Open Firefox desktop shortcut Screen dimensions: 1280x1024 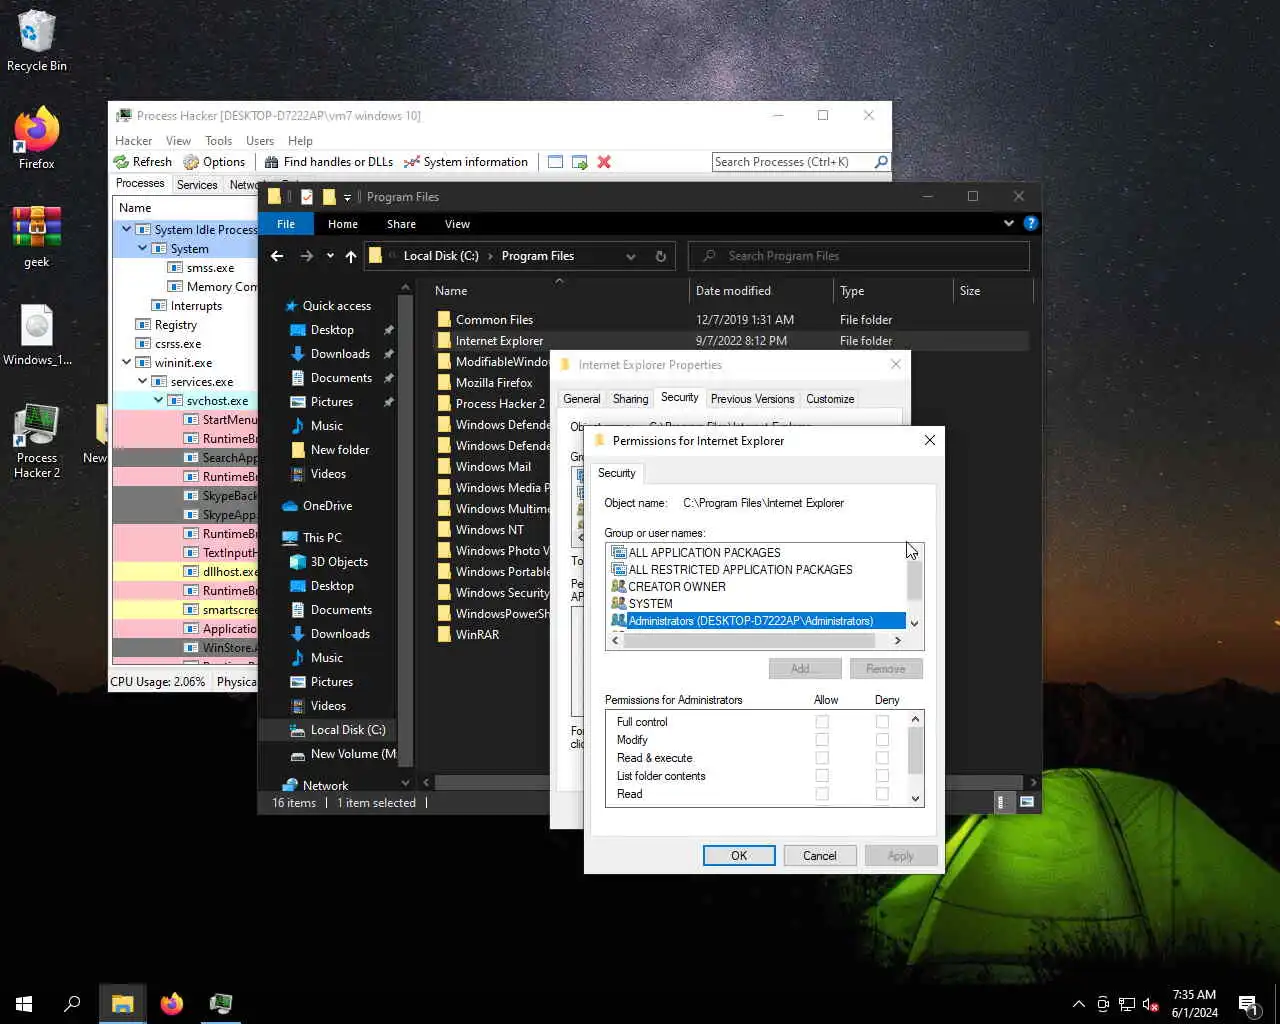pos(37,138)
